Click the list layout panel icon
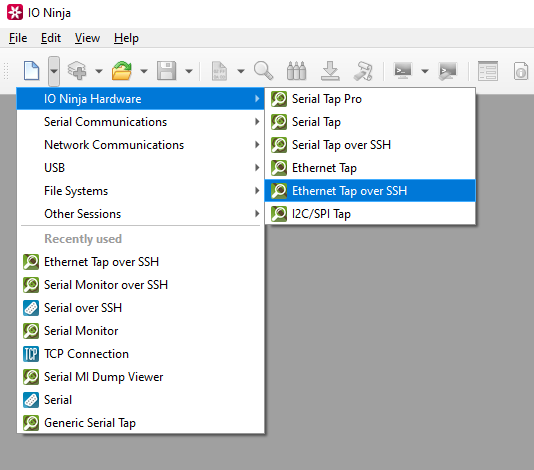Screen dimensions: 534x470 [488, 71]
